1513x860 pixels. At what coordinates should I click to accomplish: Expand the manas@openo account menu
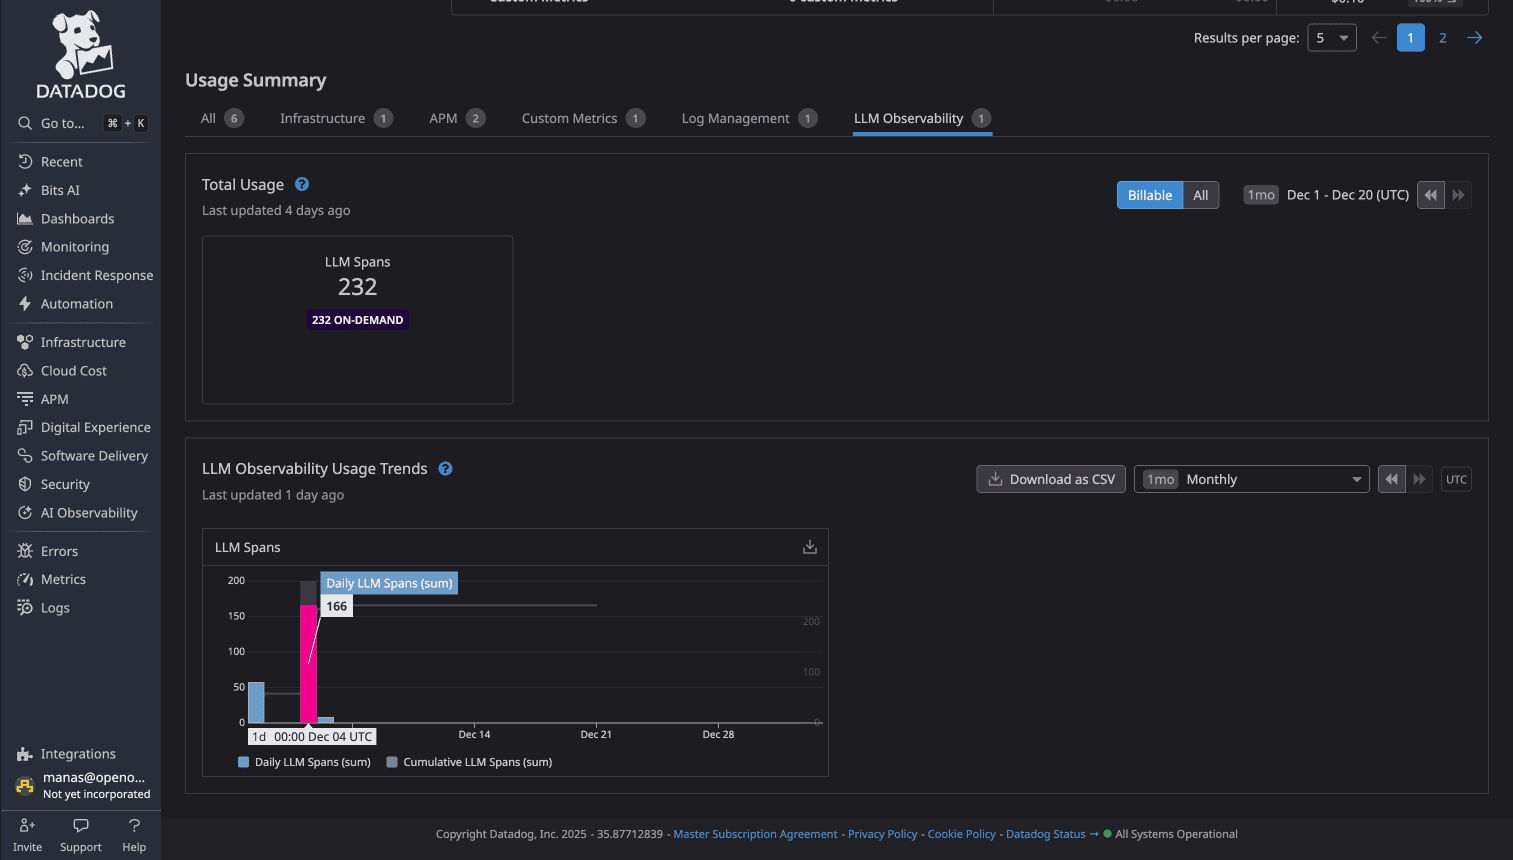pyautogui.click(x=80, y=785)
